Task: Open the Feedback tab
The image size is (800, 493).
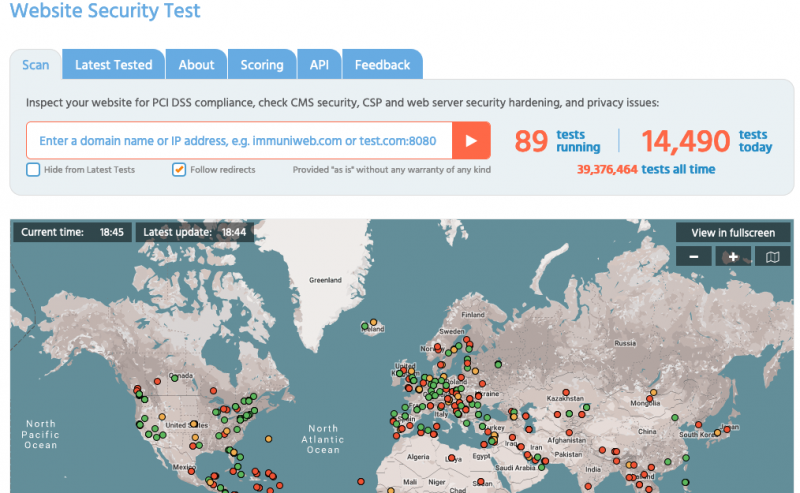Action: click(382, 65)
